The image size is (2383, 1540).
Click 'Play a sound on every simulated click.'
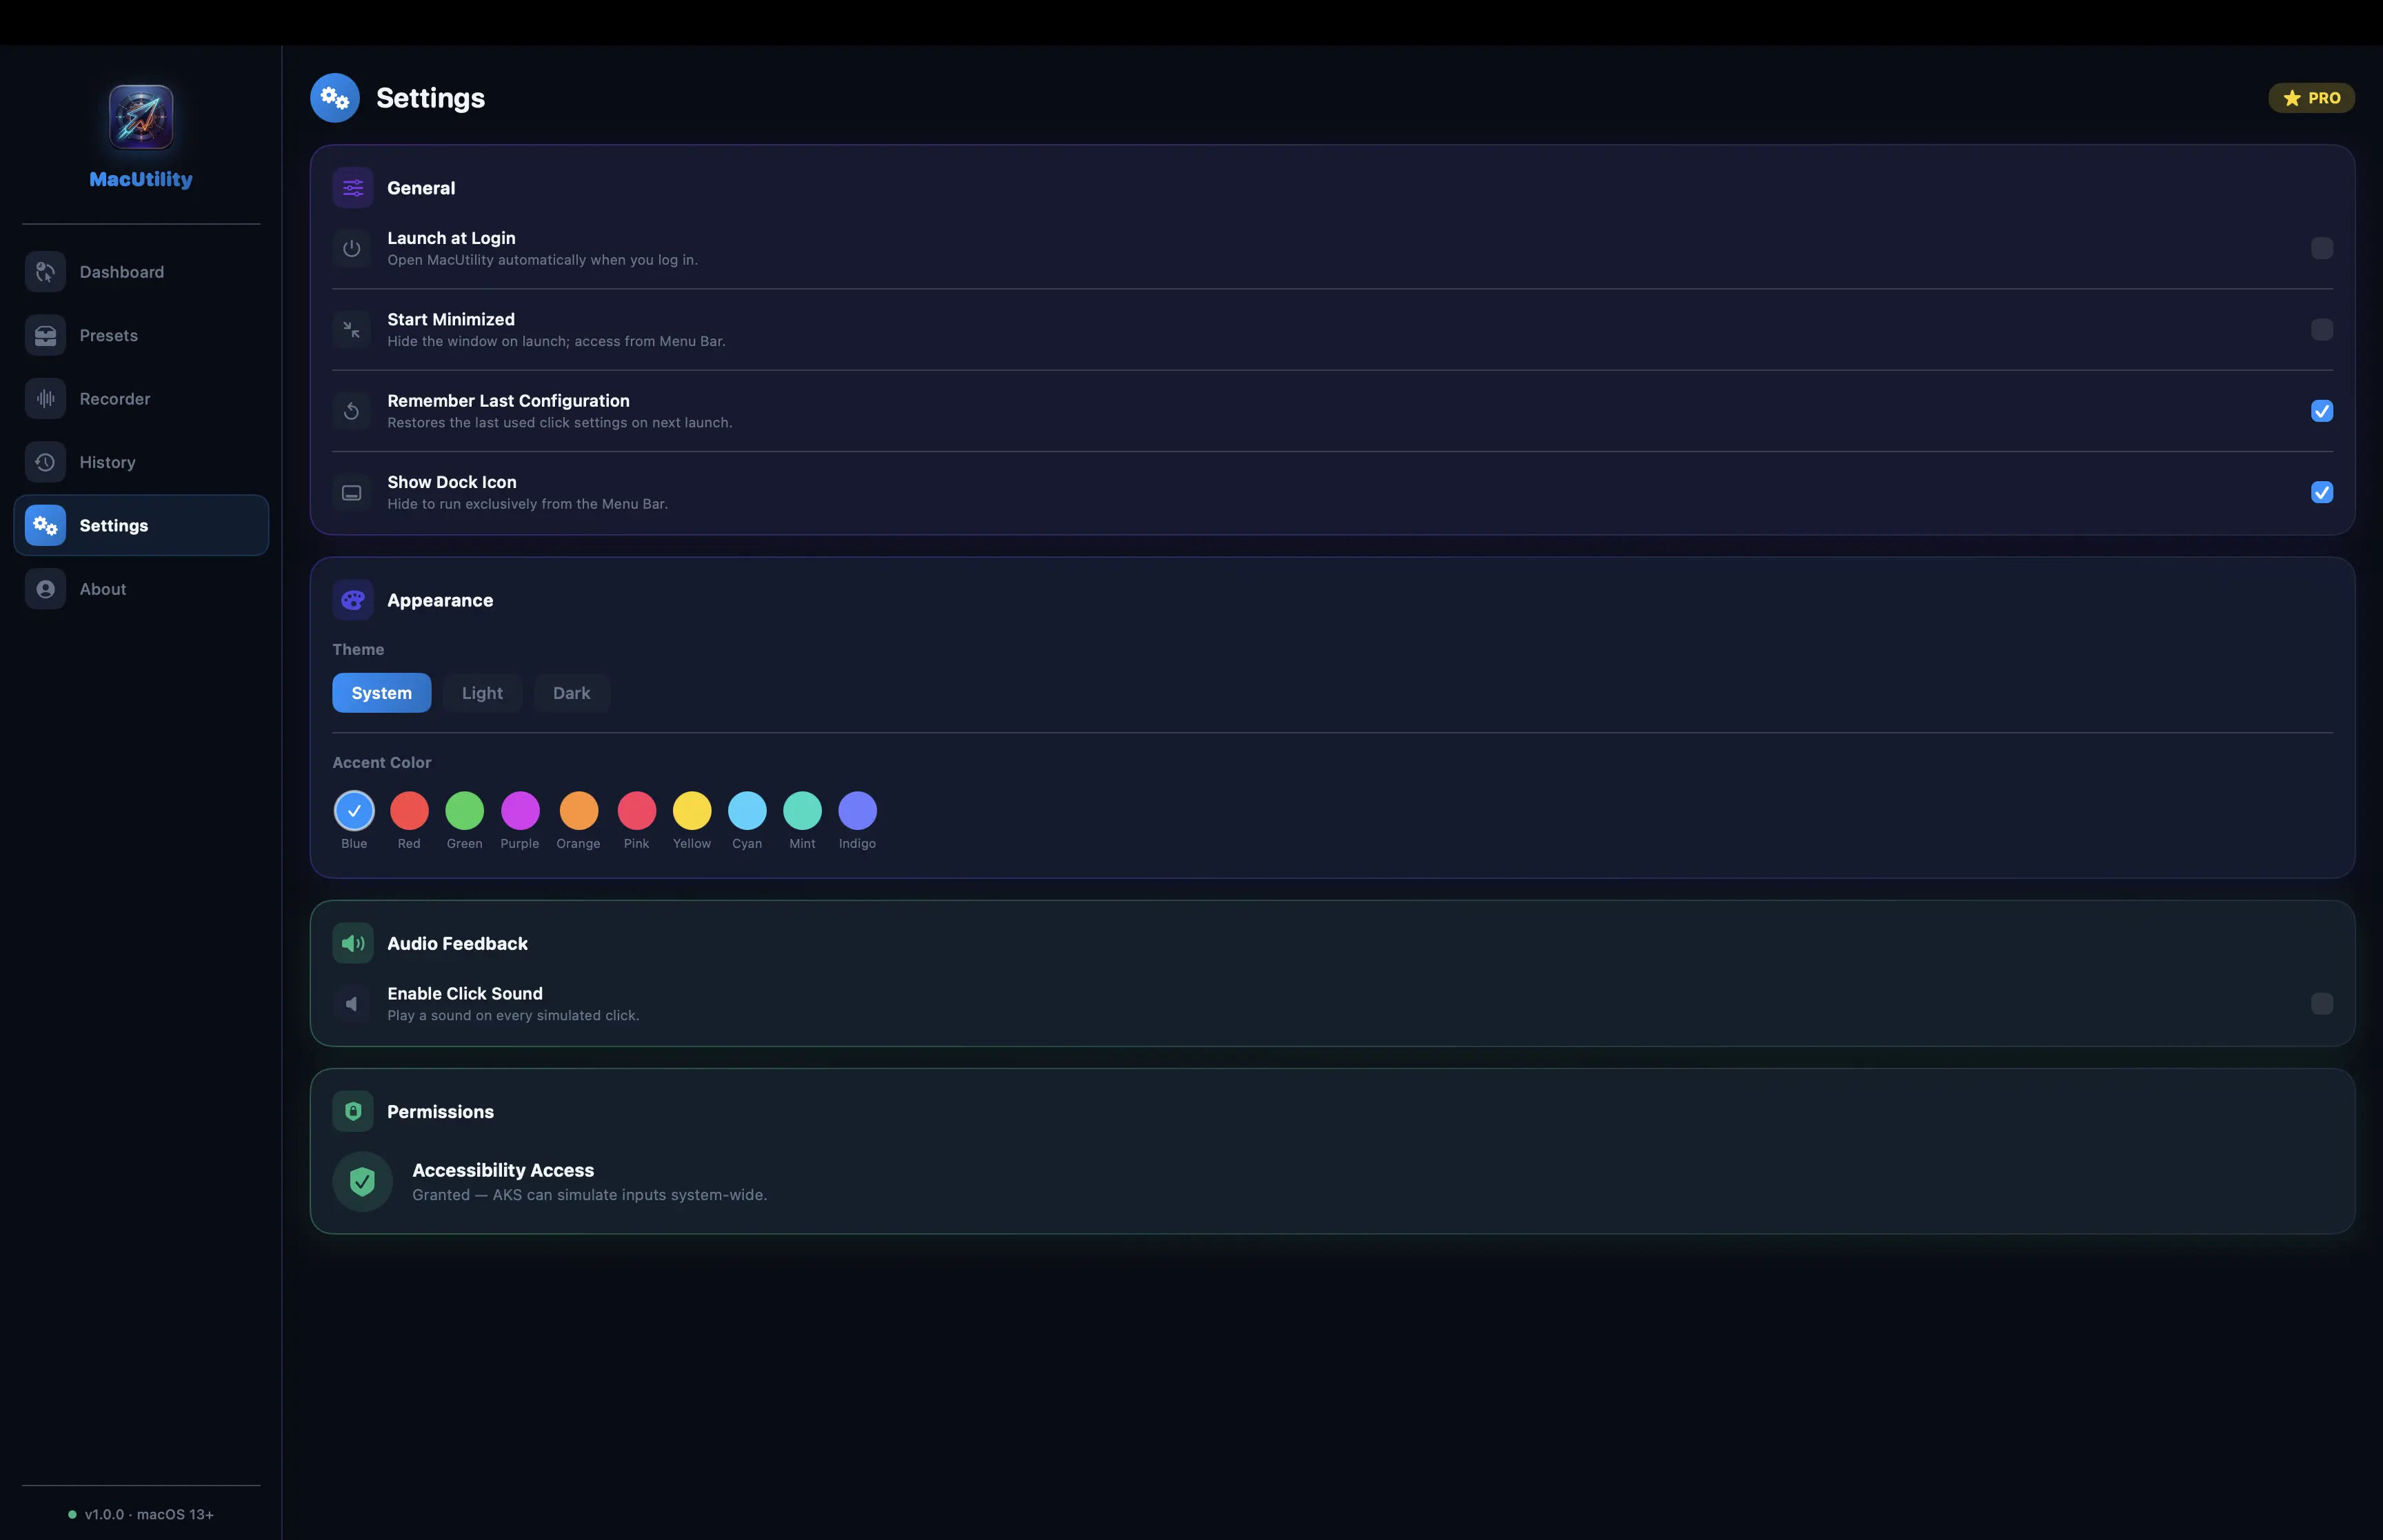point(514,1015)
